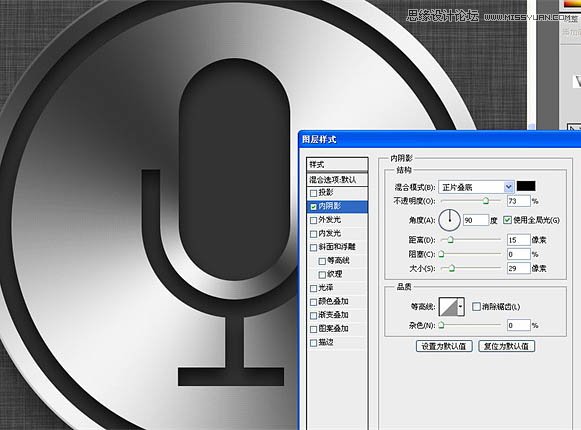Click the opacity value field showing 73

tap(519, 201)
